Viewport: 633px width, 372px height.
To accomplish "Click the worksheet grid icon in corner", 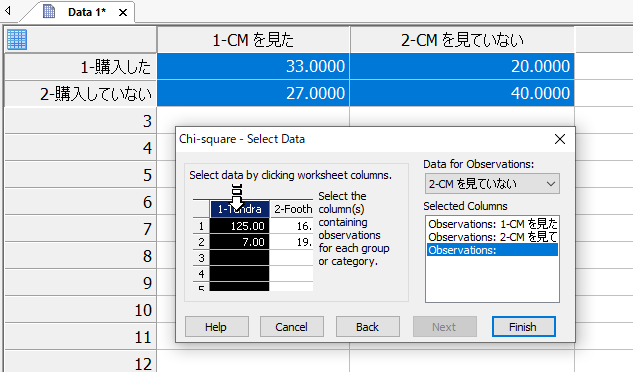I will [x=17, y=40].
